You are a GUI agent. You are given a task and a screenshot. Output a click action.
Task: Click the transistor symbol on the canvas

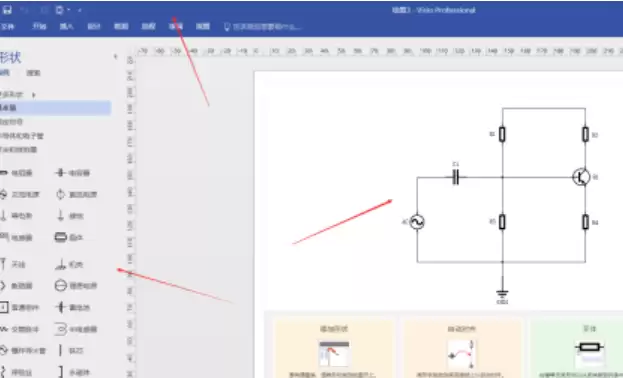pos(581,177)
